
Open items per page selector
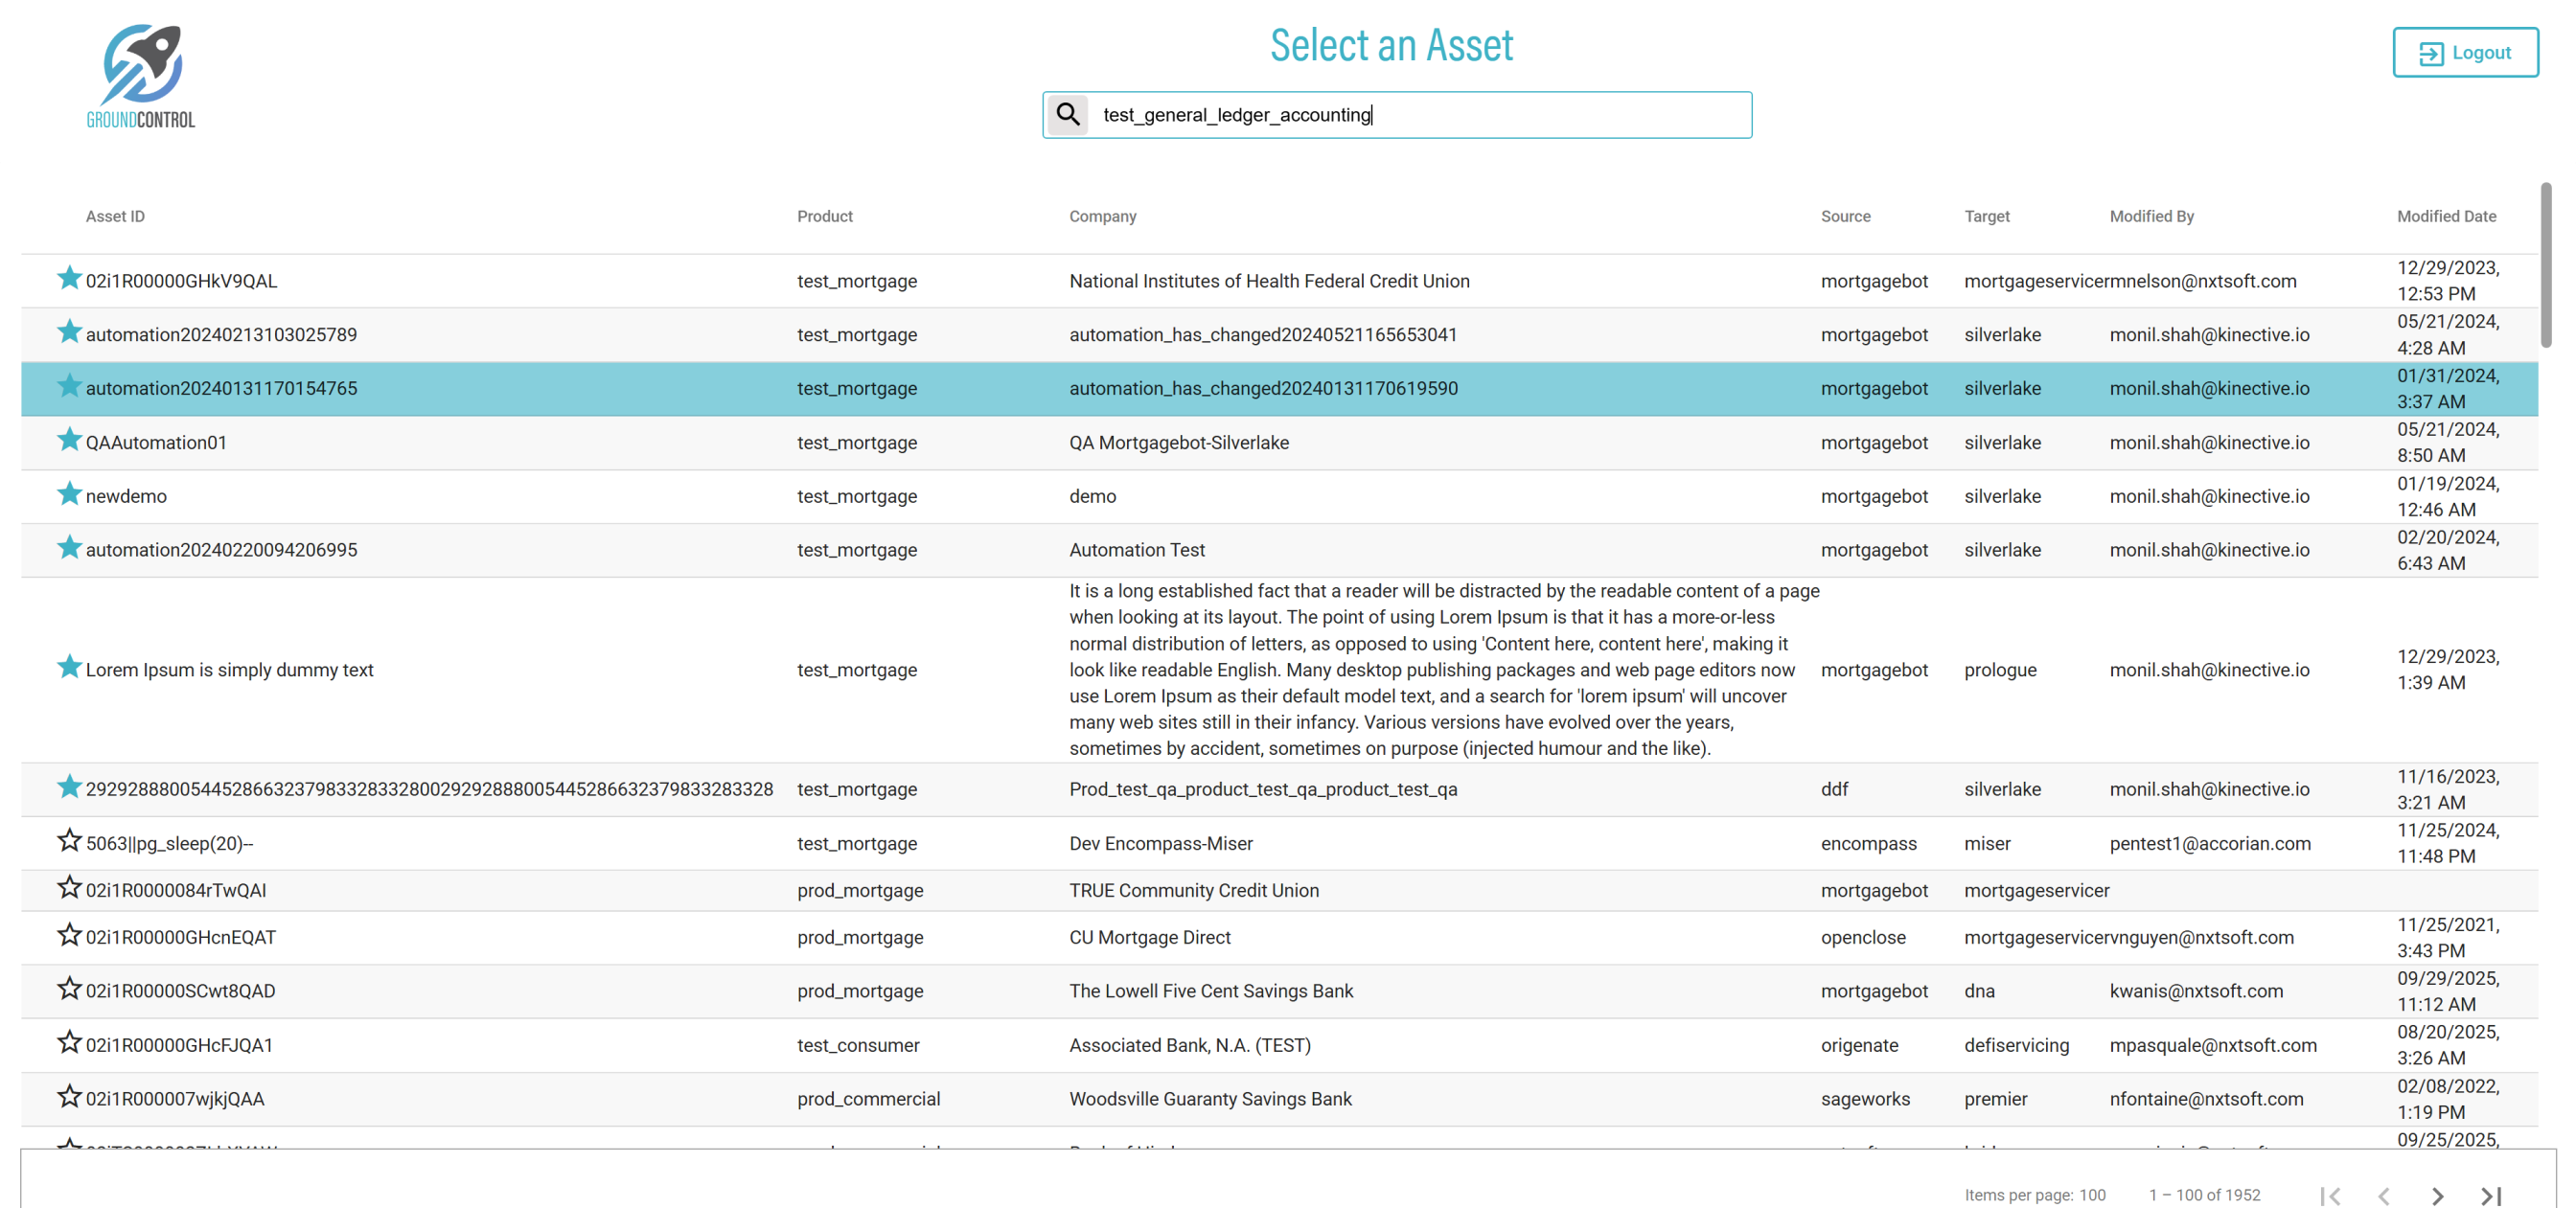tap(2092, 1195)
